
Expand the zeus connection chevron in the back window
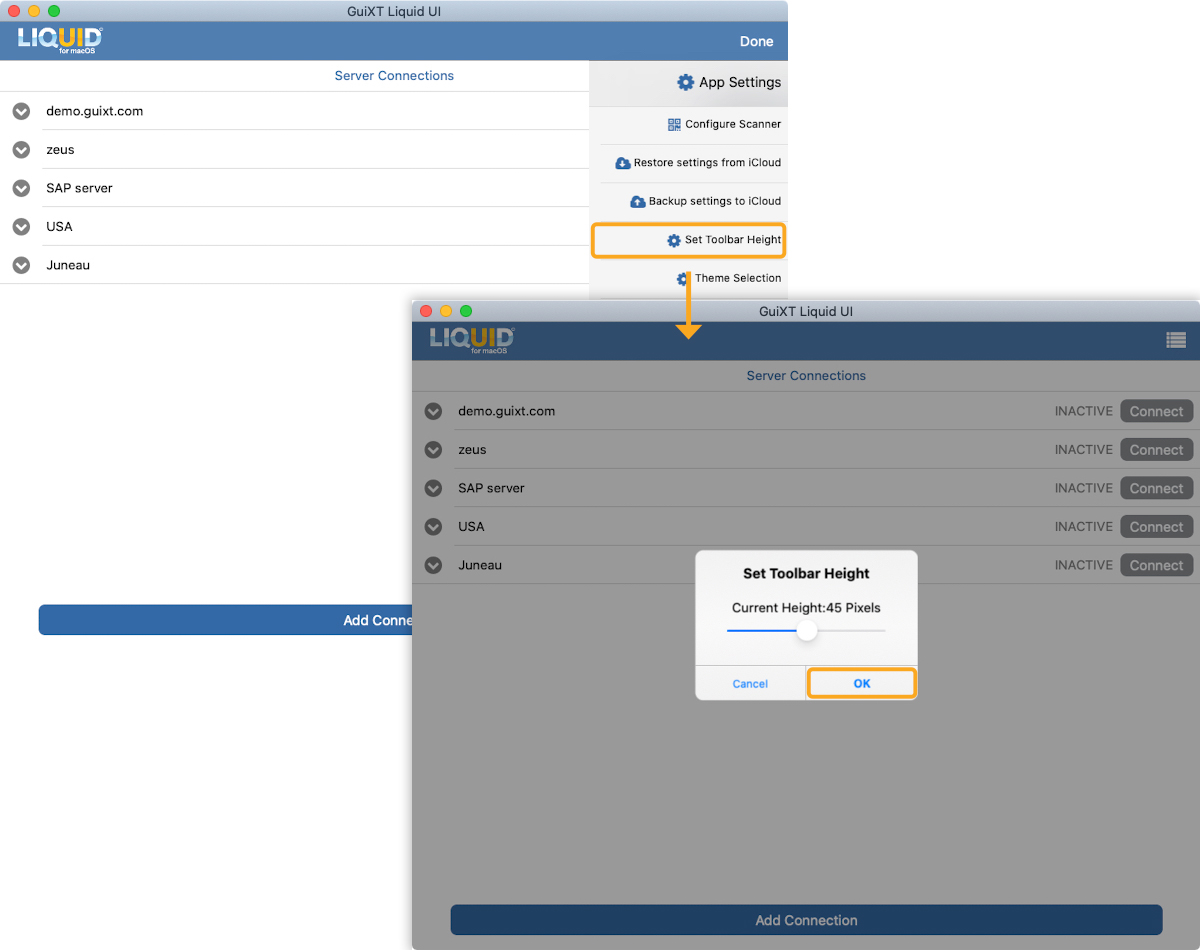(21, 150)
